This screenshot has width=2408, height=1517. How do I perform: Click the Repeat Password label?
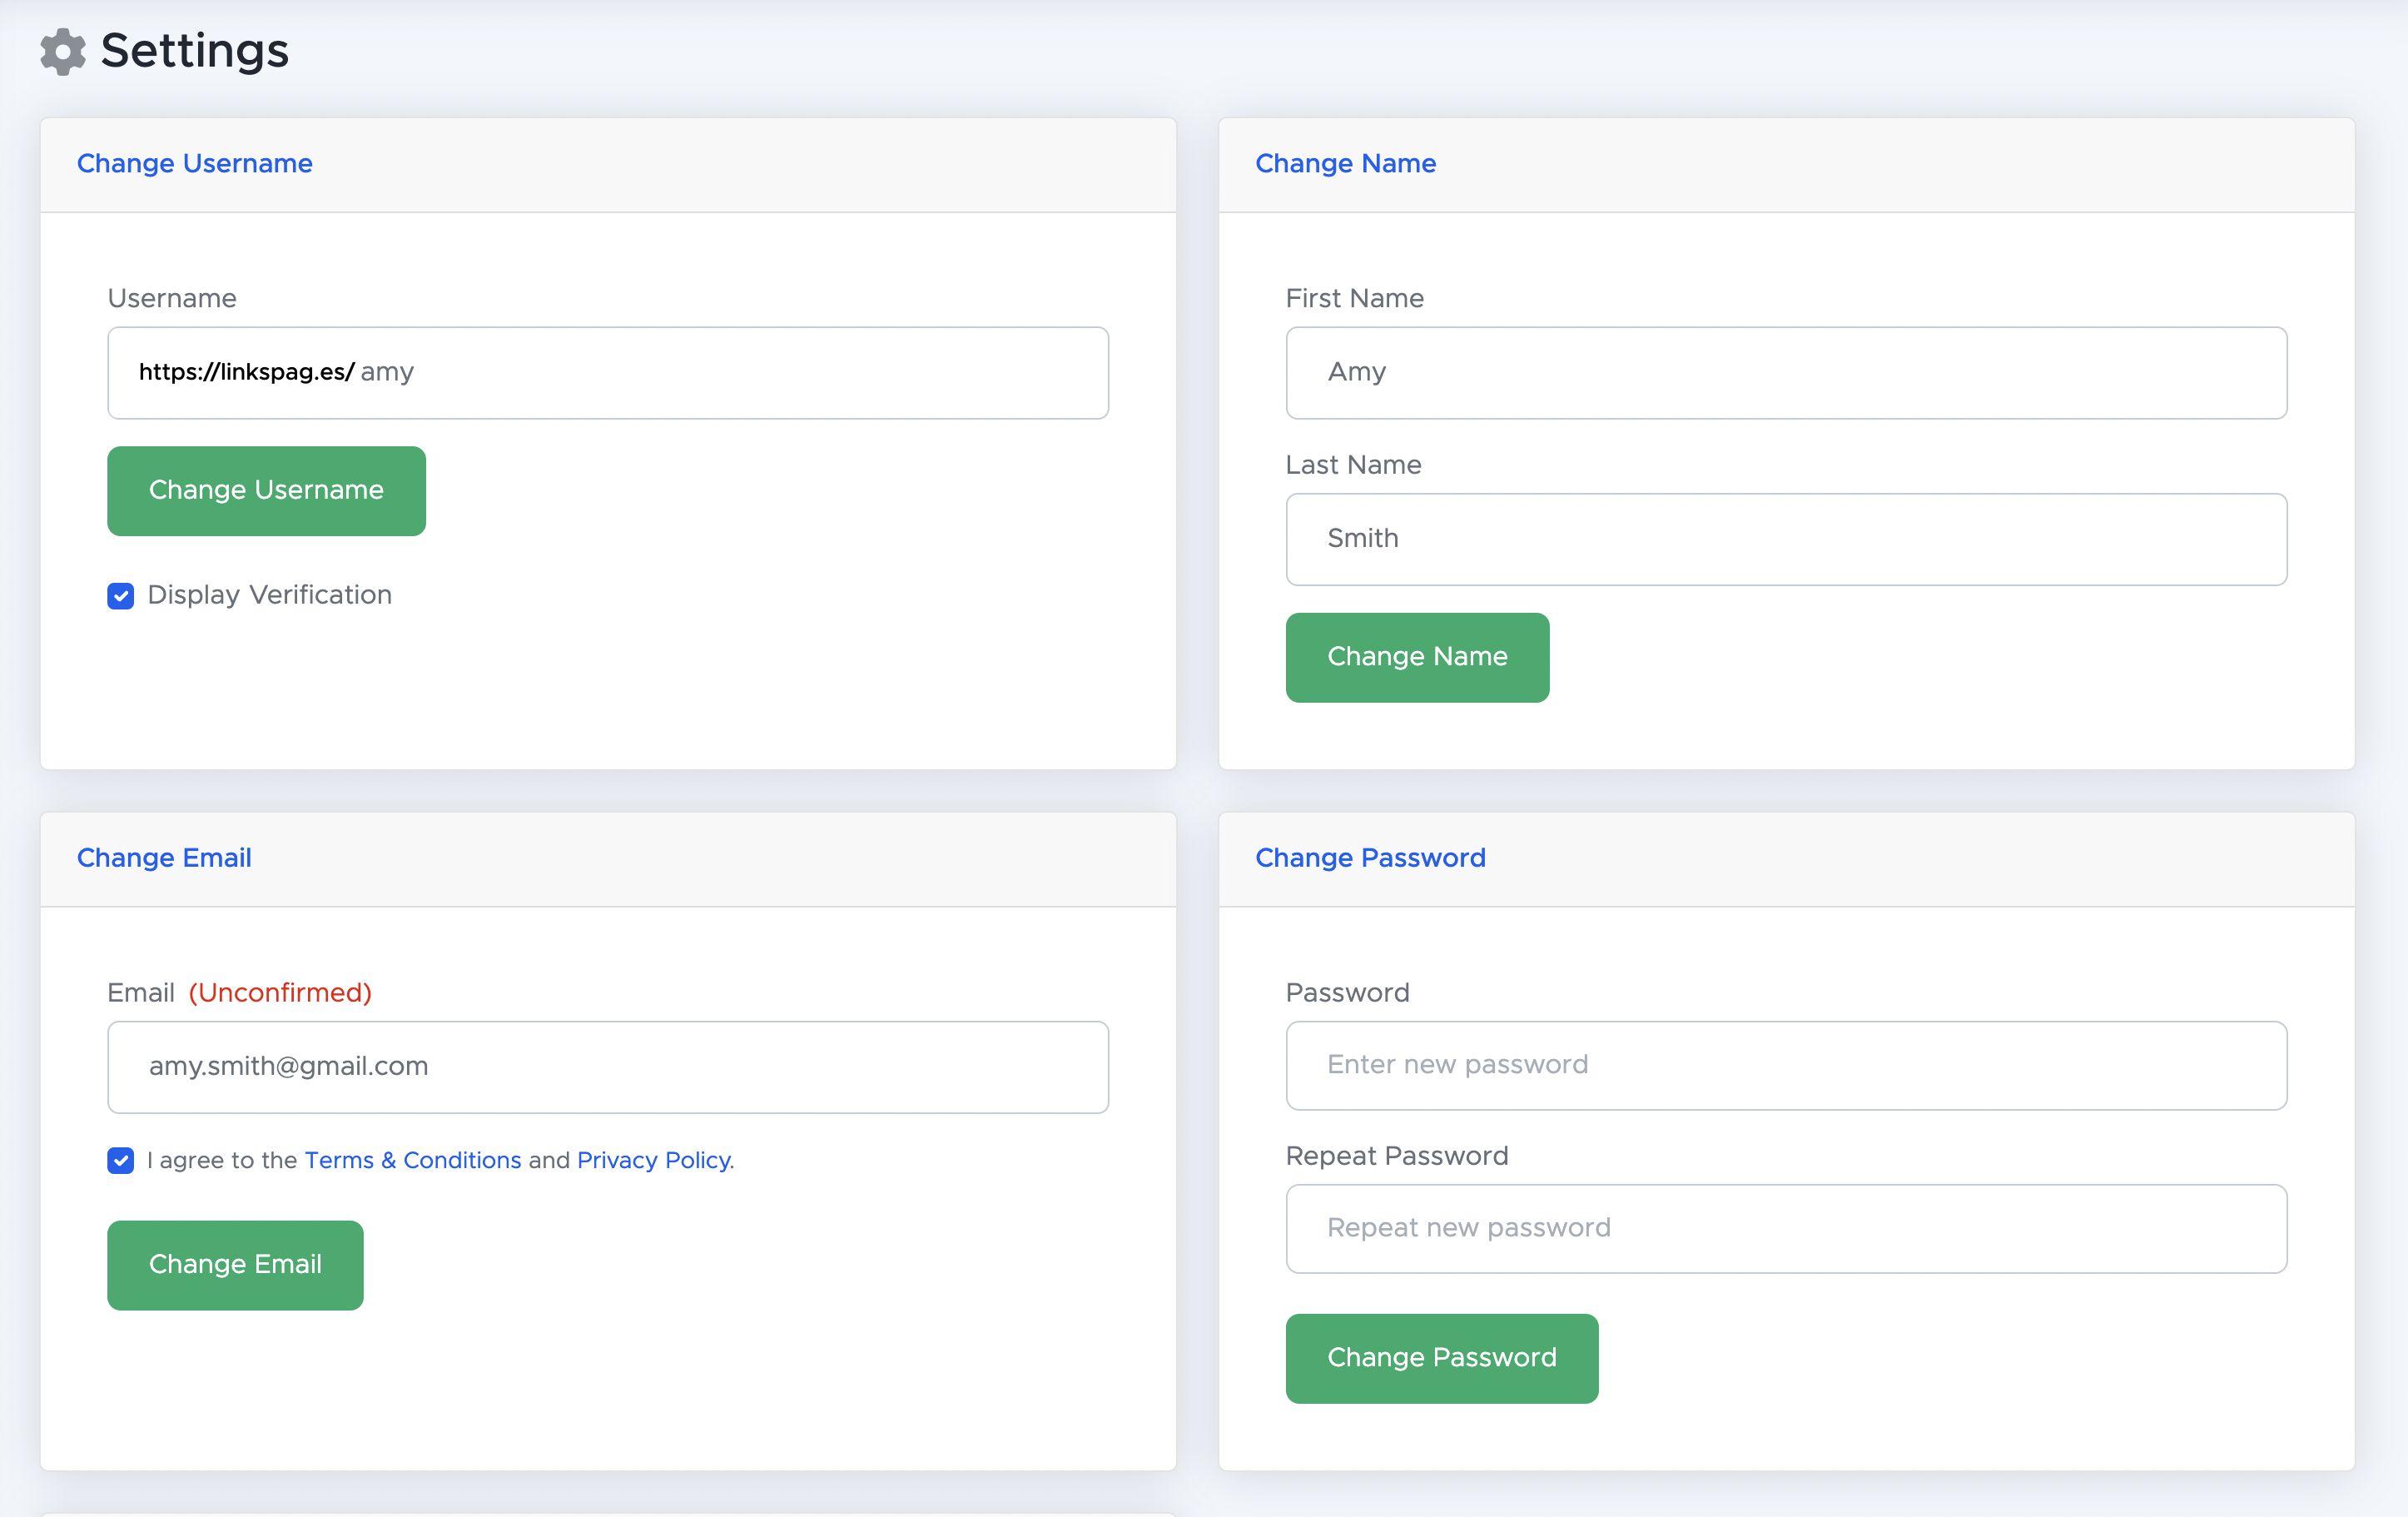1397,1156
